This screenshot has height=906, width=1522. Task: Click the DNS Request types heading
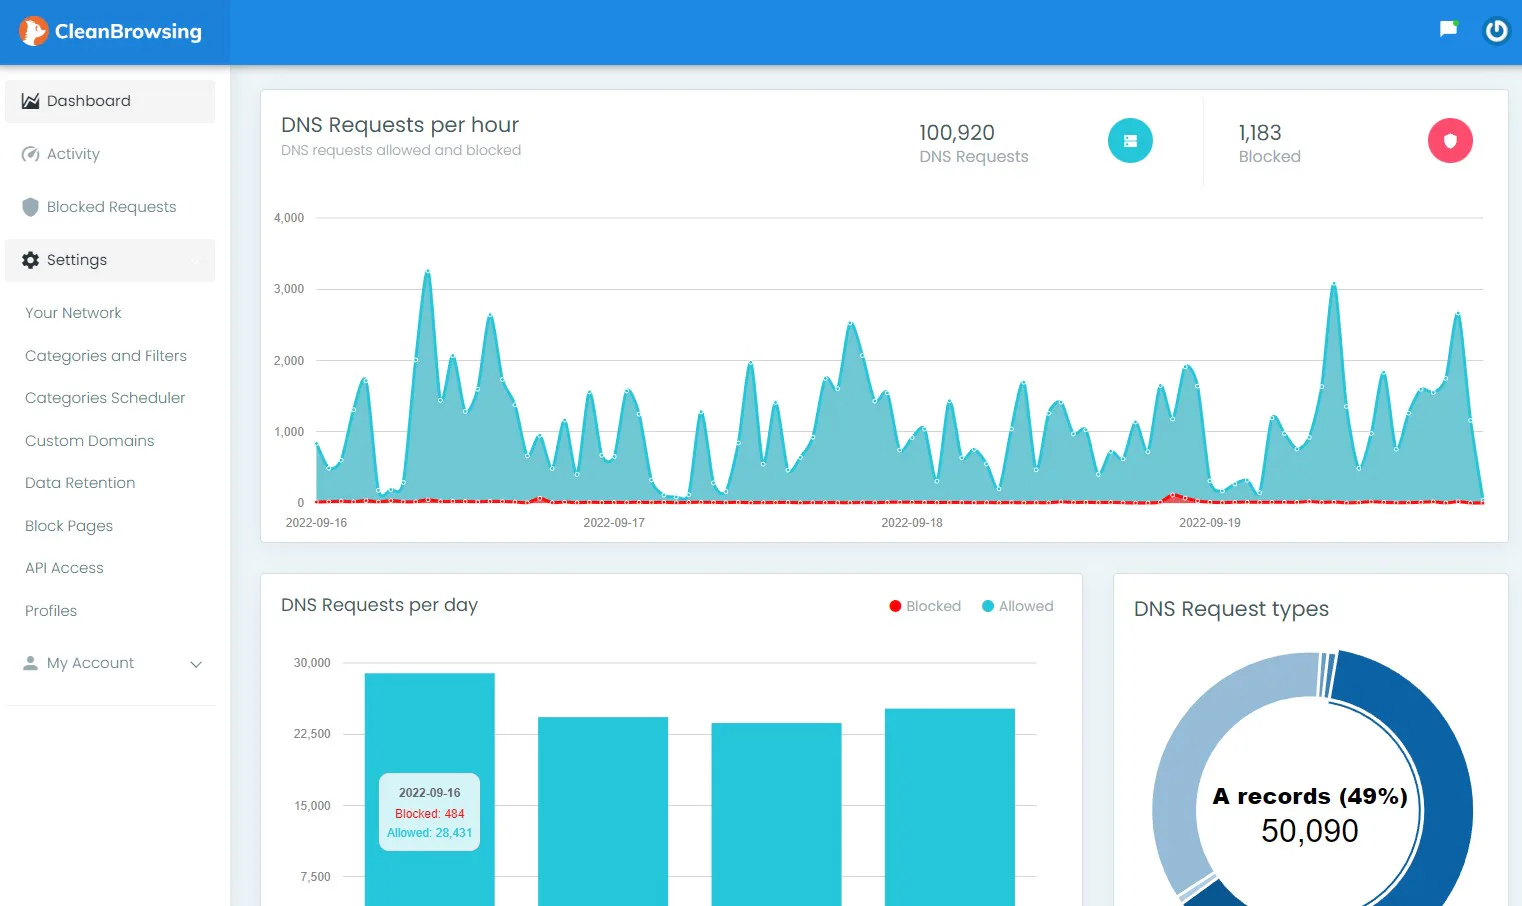point(1231,609)
